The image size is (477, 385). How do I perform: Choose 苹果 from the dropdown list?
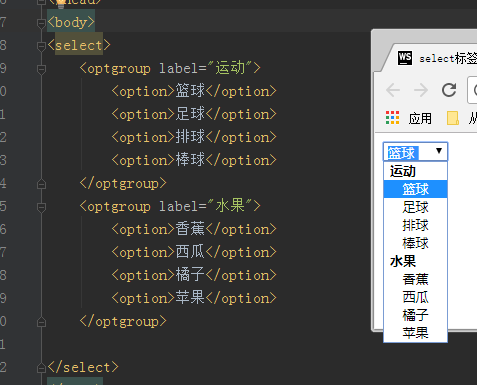tap(415, 333)
